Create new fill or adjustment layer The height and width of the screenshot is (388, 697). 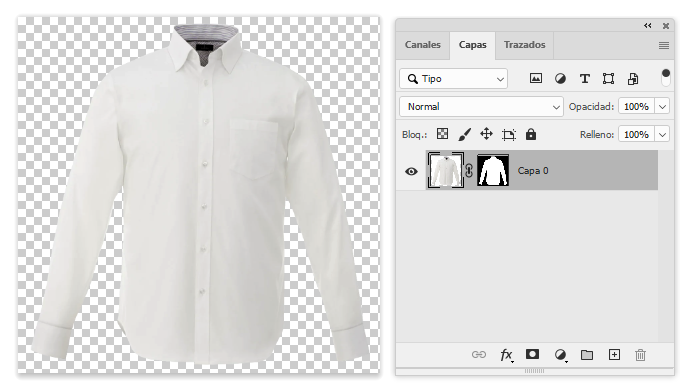[x=561, y=355]
